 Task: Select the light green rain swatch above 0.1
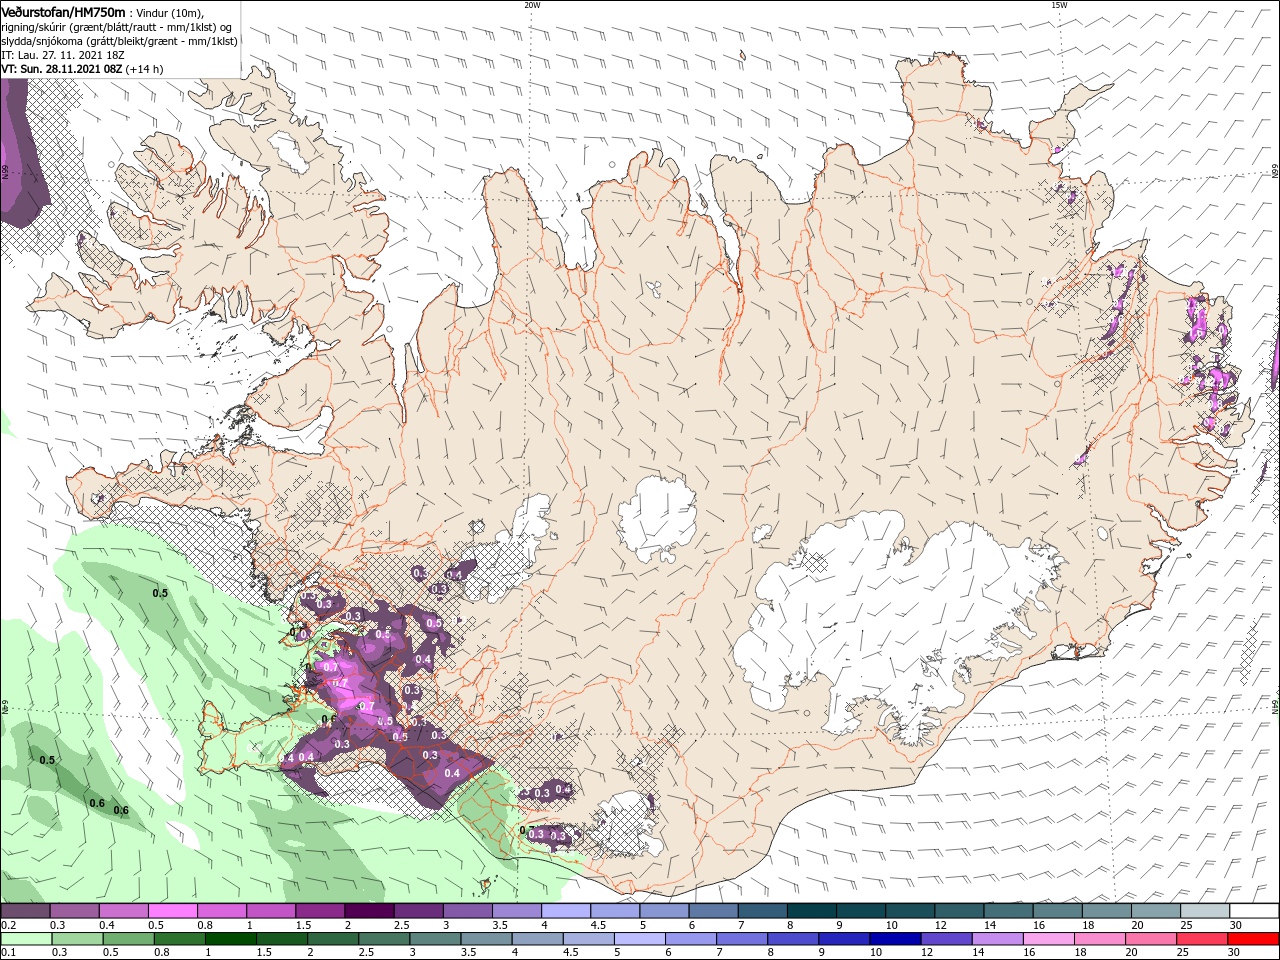tap(25, 939)
